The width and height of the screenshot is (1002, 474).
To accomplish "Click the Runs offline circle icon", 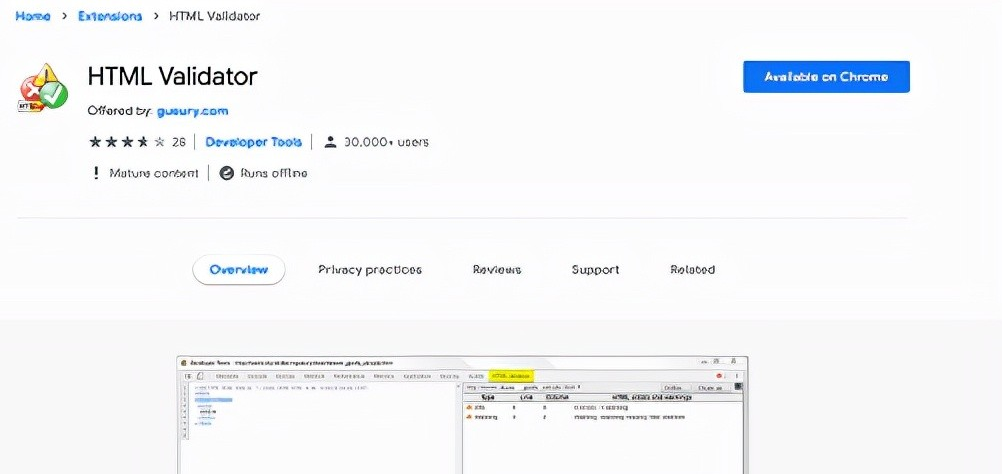I will 227,173.
